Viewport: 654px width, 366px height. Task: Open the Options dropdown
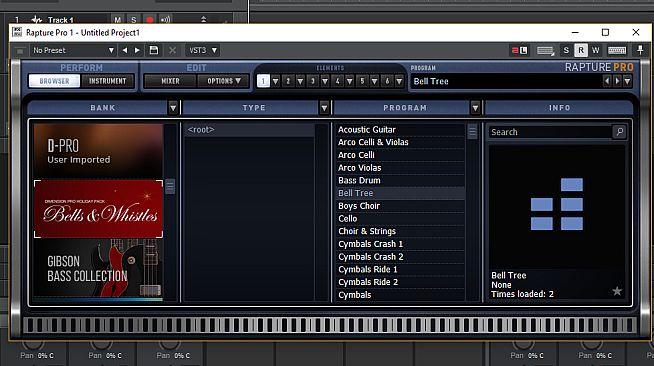pyautogui.click(x=224, y=81)
